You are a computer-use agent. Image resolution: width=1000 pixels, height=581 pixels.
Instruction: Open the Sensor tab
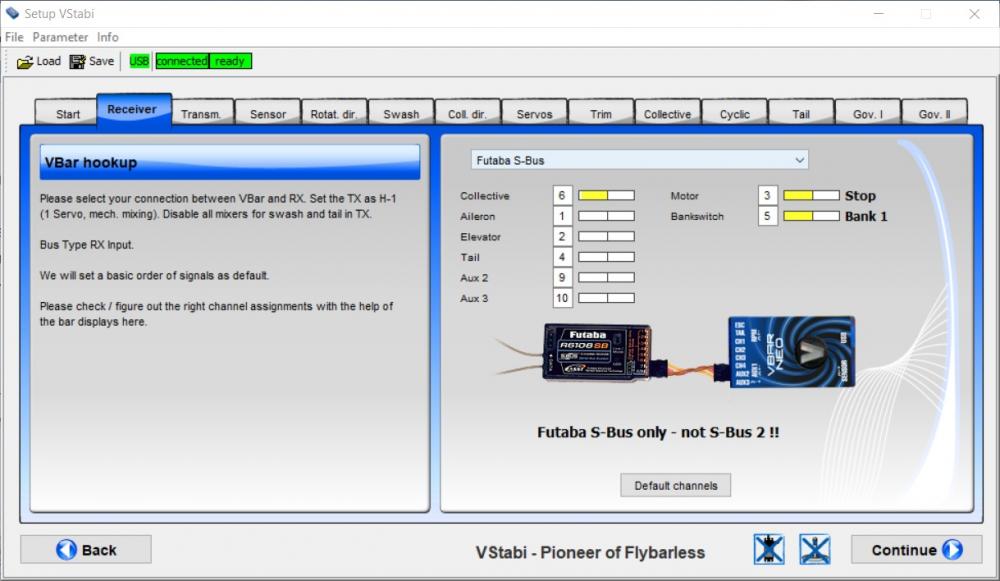pyautogui.click(x=268, y=114)
